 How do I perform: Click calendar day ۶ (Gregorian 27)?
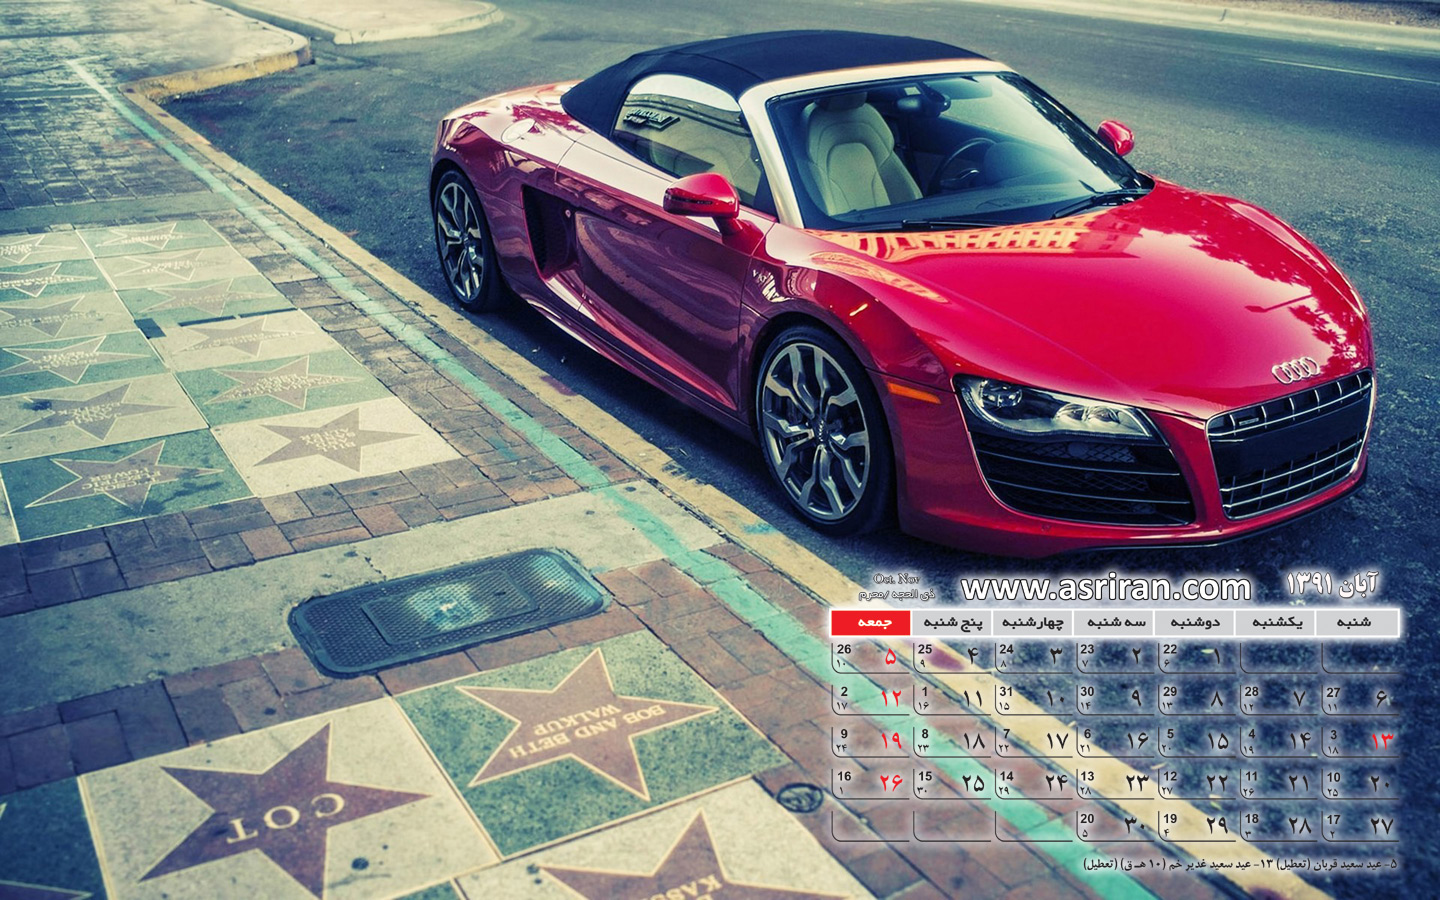point(1361,699)
